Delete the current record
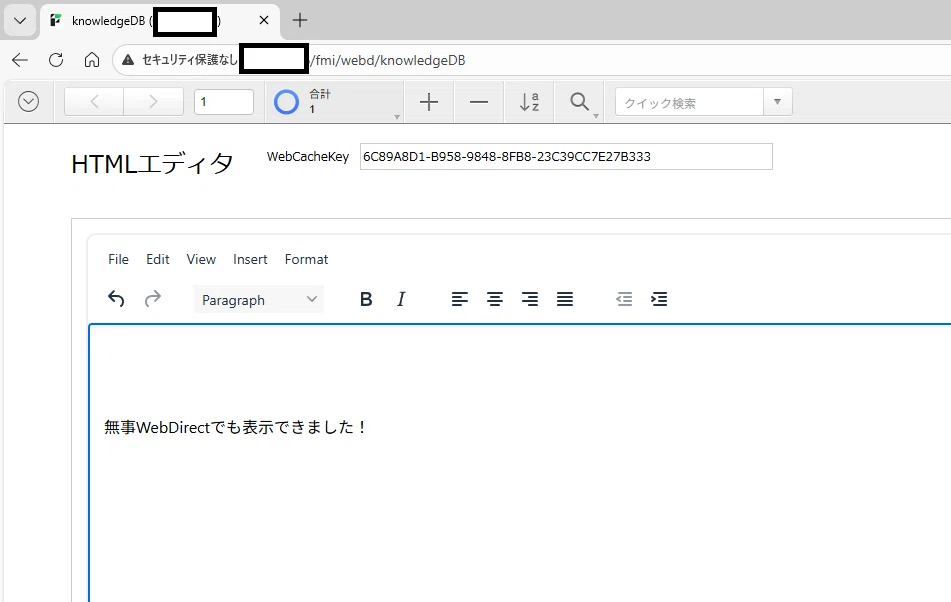 coord(479,102)
